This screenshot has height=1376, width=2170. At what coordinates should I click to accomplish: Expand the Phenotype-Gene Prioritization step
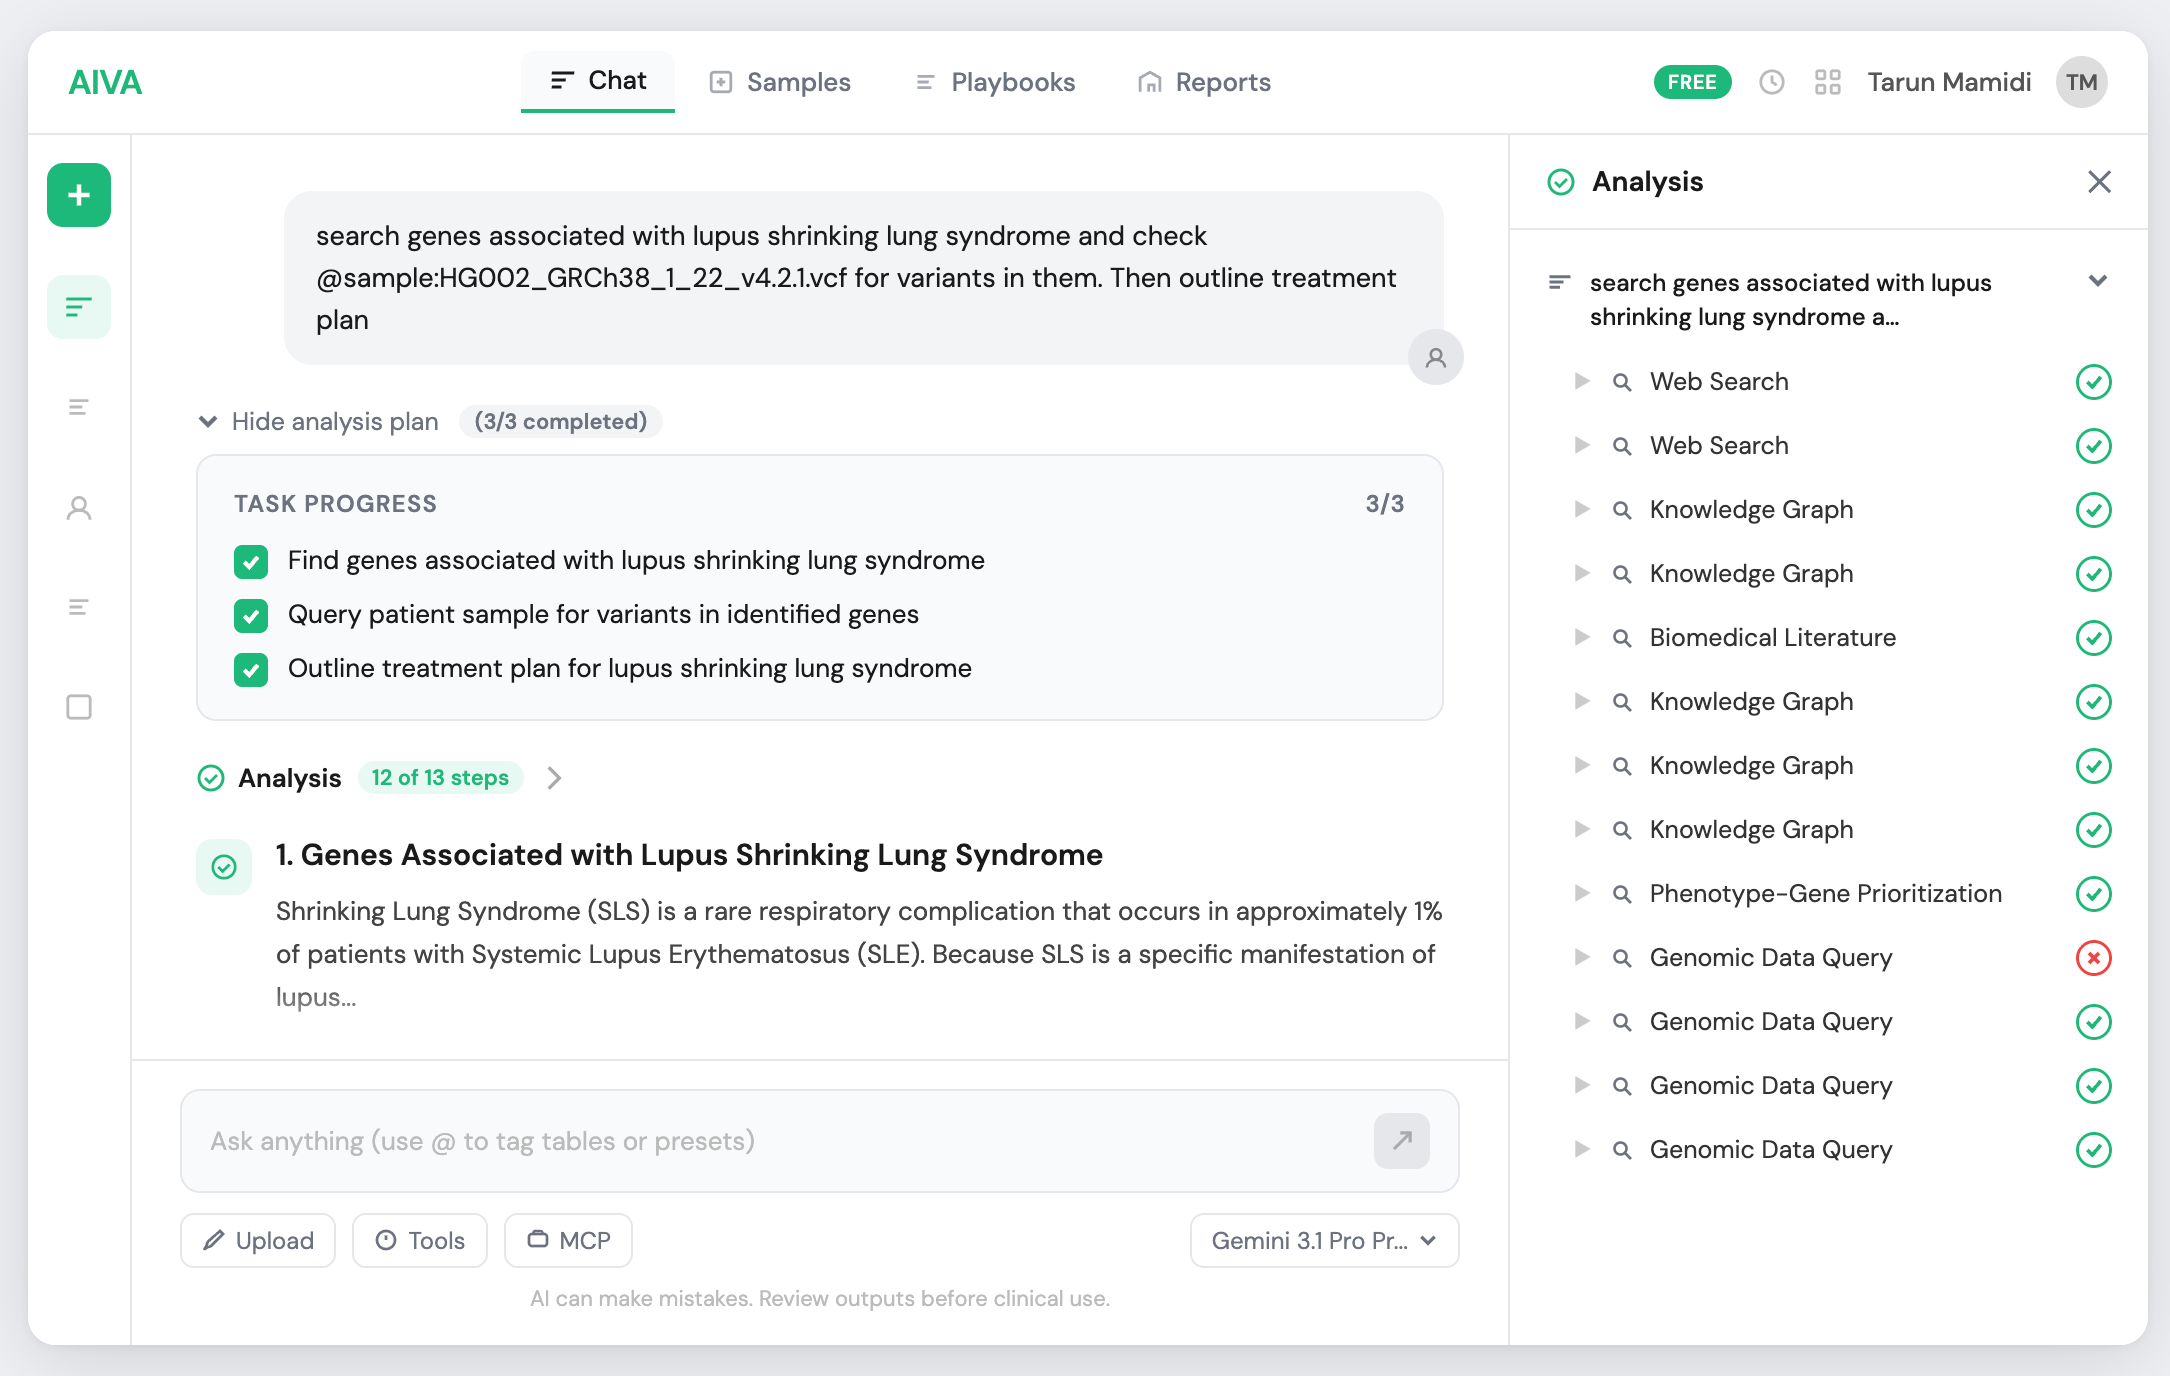(1582, 894)
